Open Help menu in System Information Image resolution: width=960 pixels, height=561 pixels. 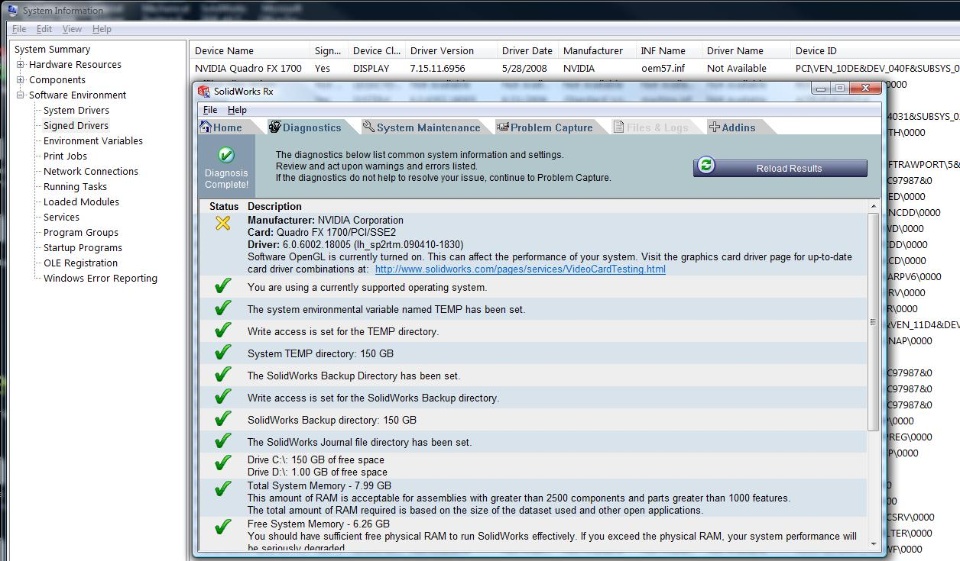click(102, 29)
